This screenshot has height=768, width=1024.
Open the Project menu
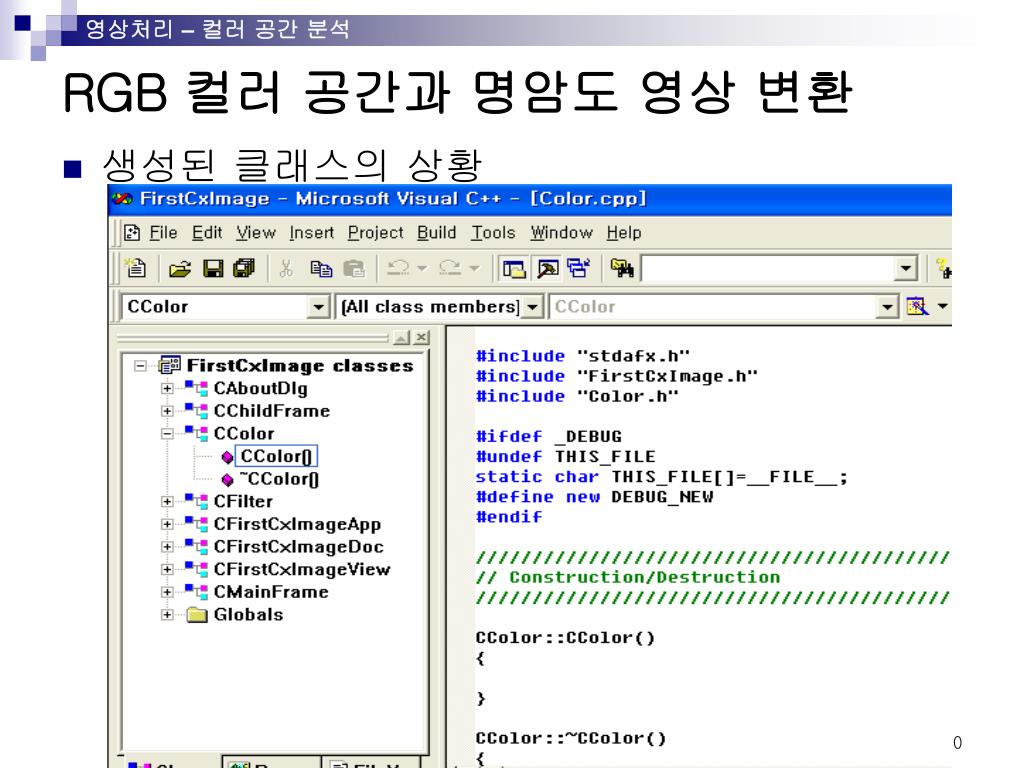point(376,232)
